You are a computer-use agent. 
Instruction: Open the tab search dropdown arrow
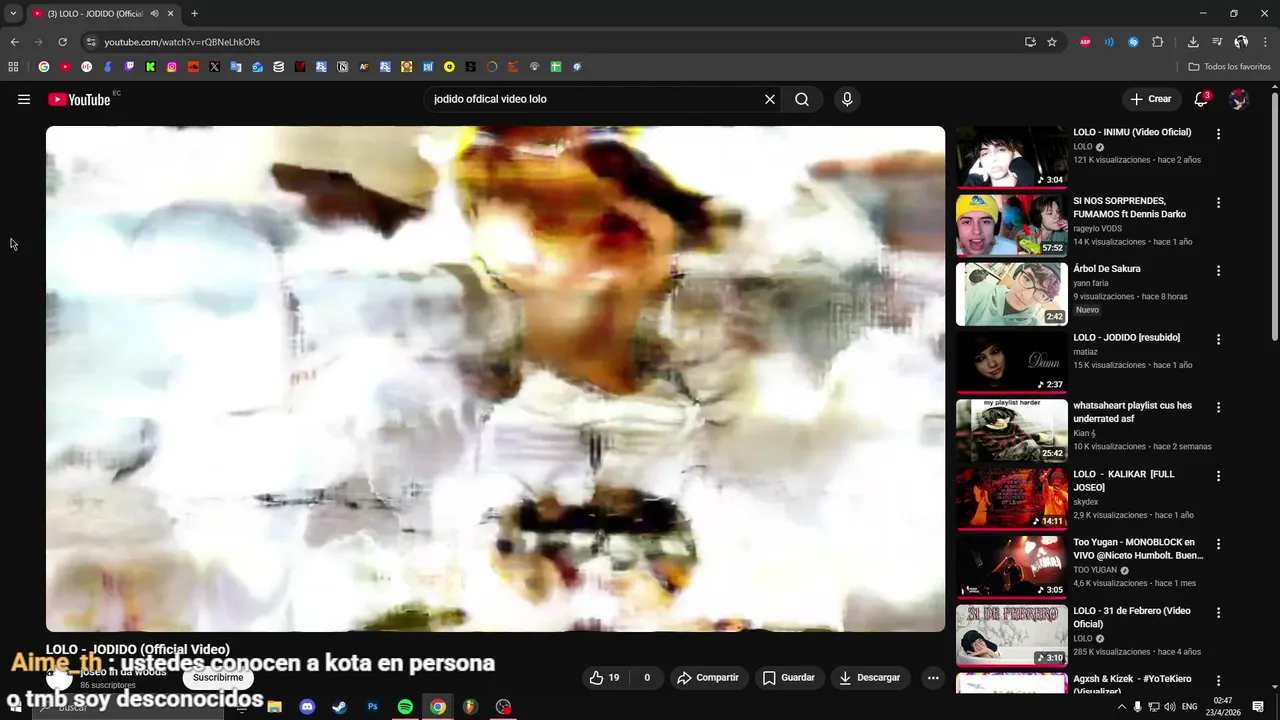pos(13,13)
